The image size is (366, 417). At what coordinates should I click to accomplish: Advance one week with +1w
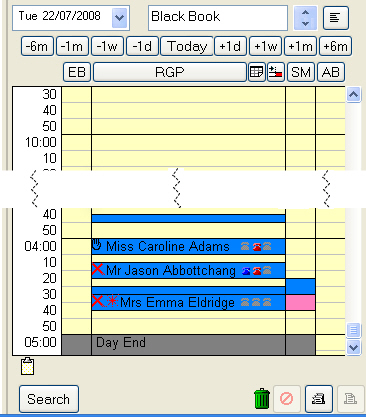point(266,46)
